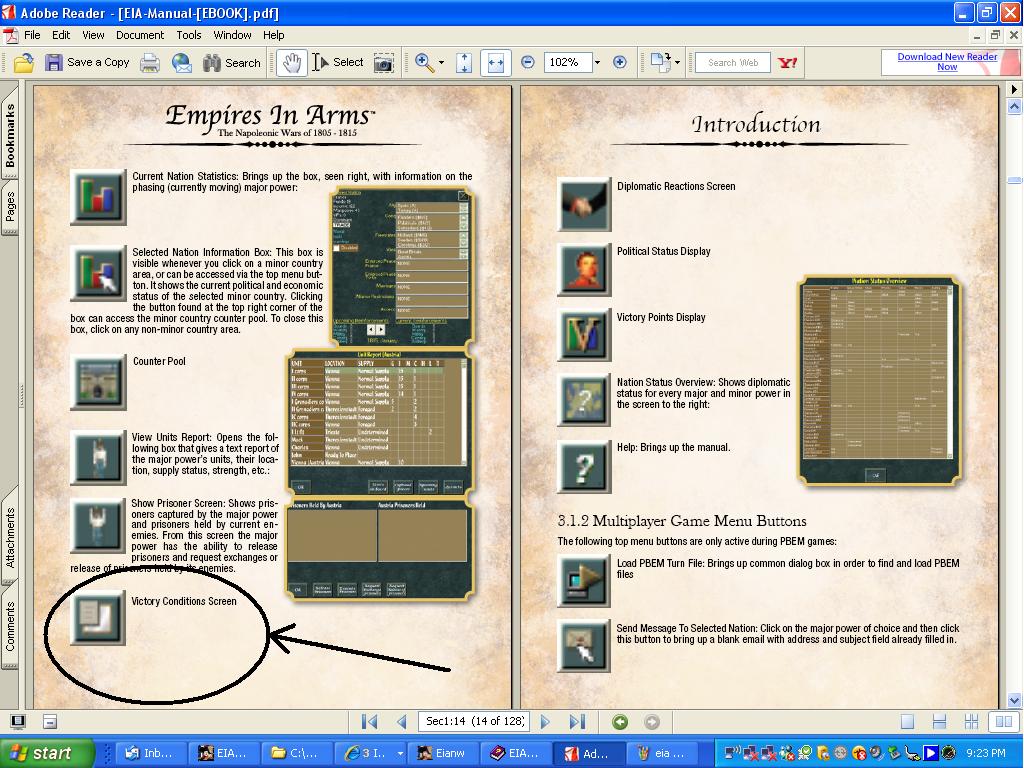Click the Nation Status Overview table image
The width and height of the screenshot is (1024, 768).
click(x=880, y=380)
